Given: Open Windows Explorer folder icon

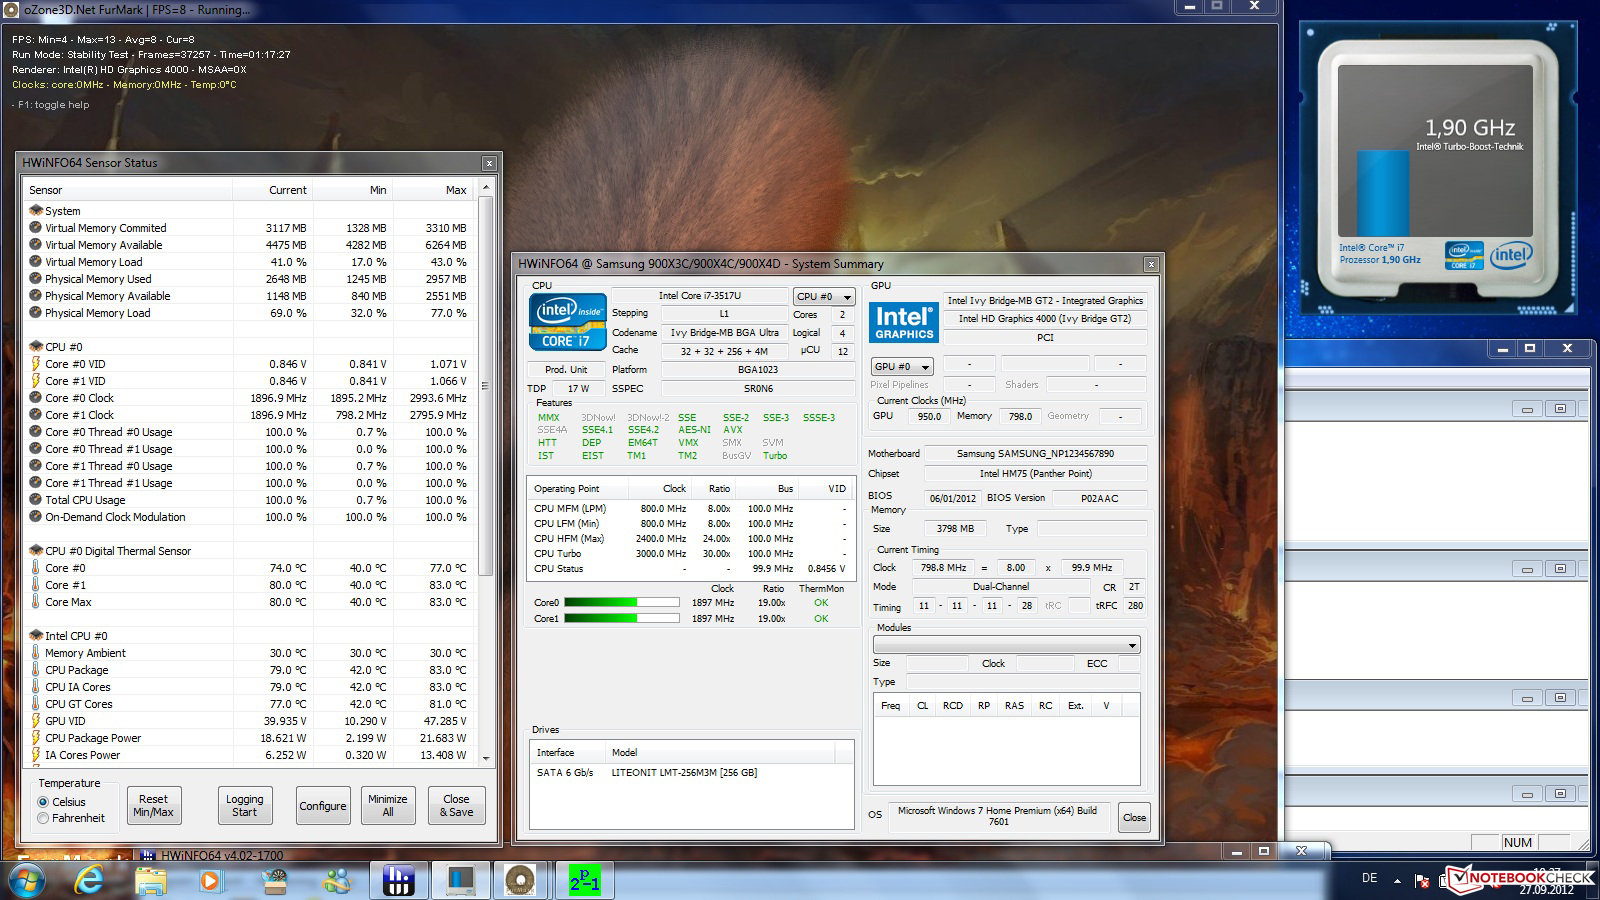Looking at the screenshot, I should [x=150, y=880].
